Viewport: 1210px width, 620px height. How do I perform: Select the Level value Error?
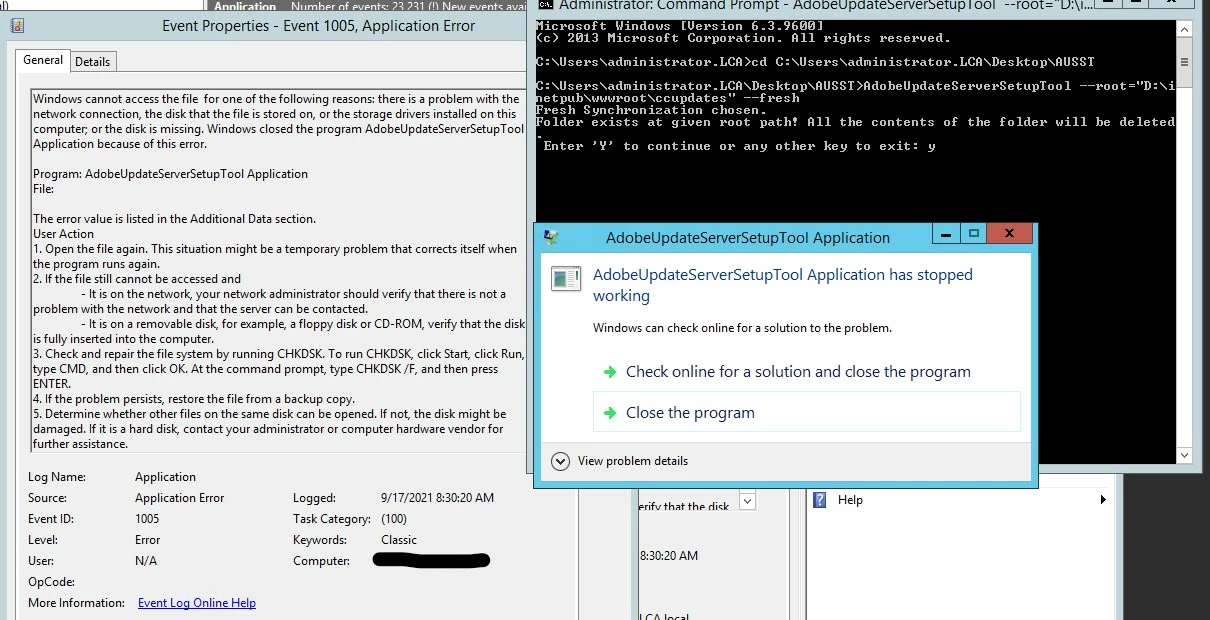147,540
